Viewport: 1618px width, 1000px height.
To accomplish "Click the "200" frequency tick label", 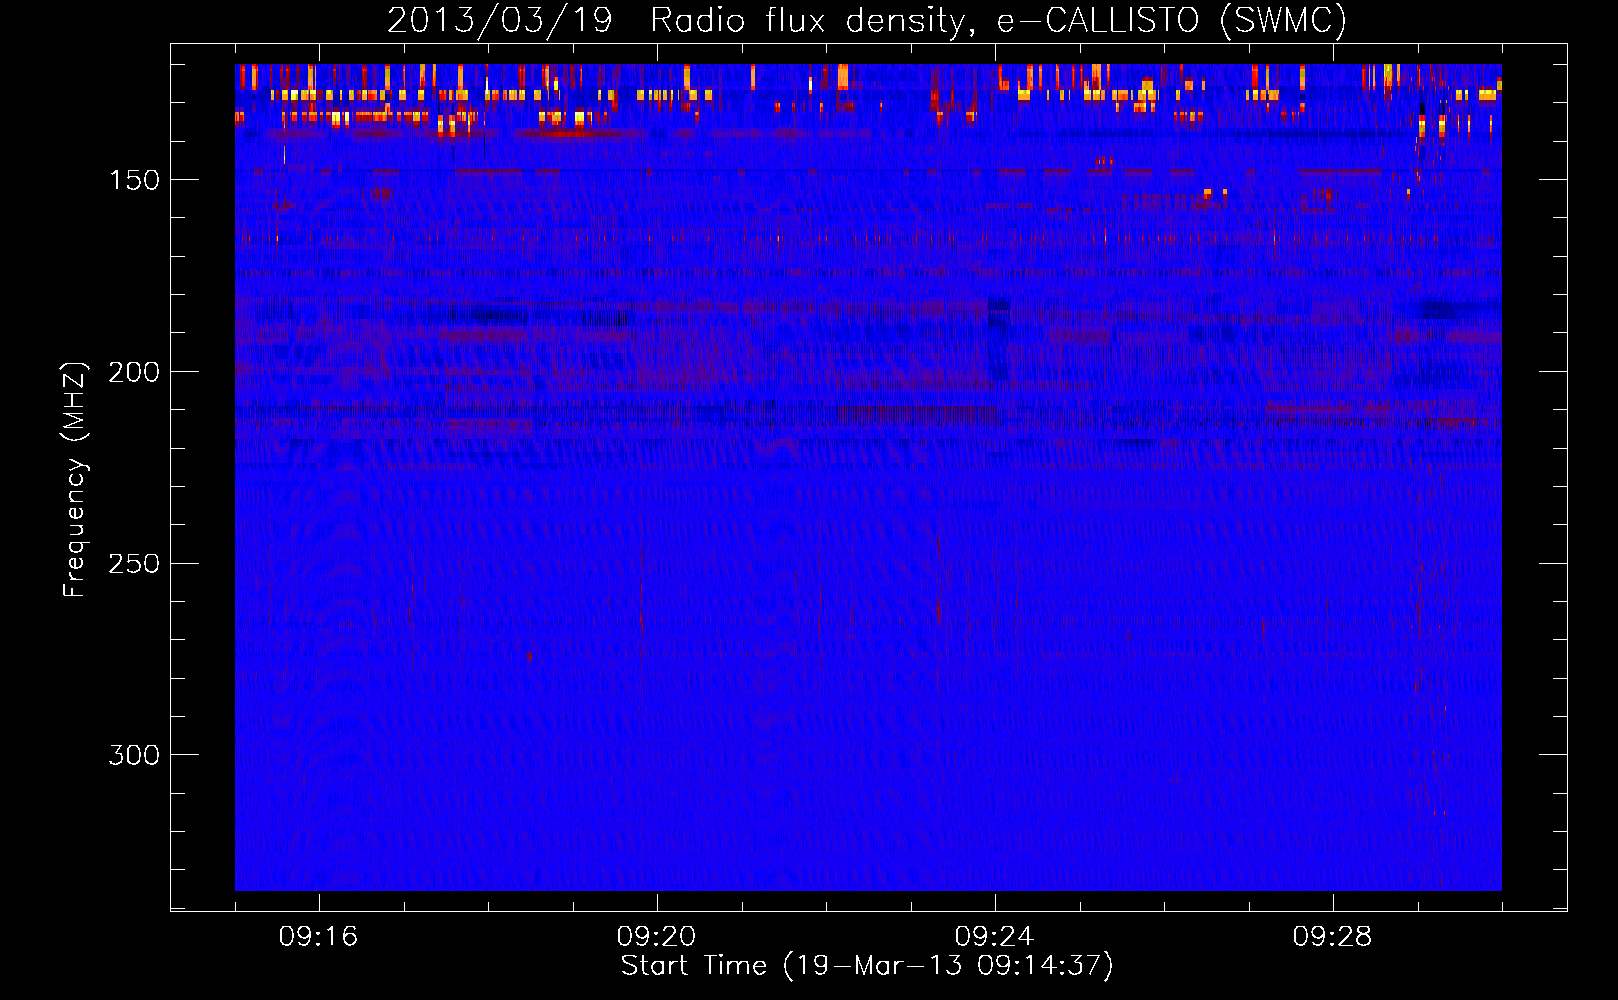I will [x=134, y=372].
